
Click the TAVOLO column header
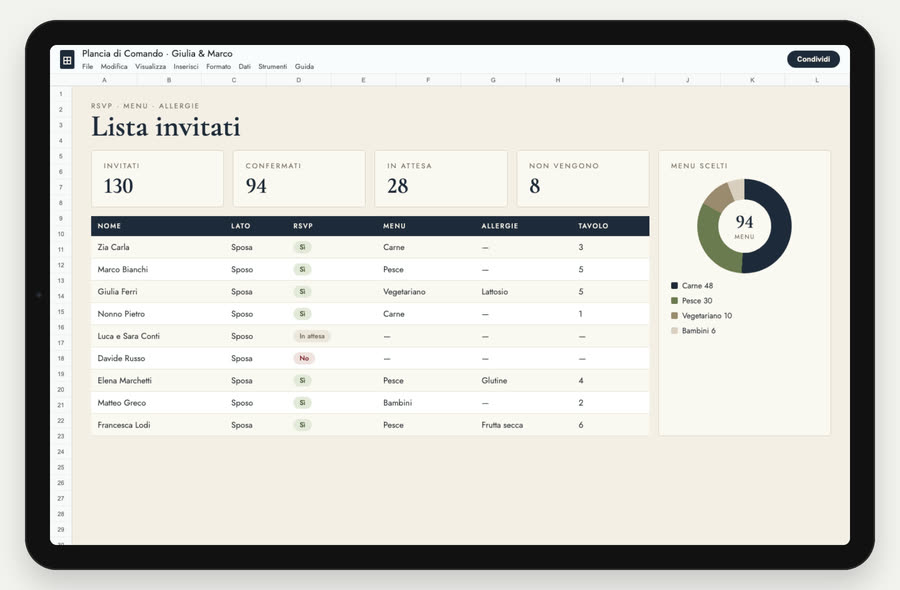(593, 226)
